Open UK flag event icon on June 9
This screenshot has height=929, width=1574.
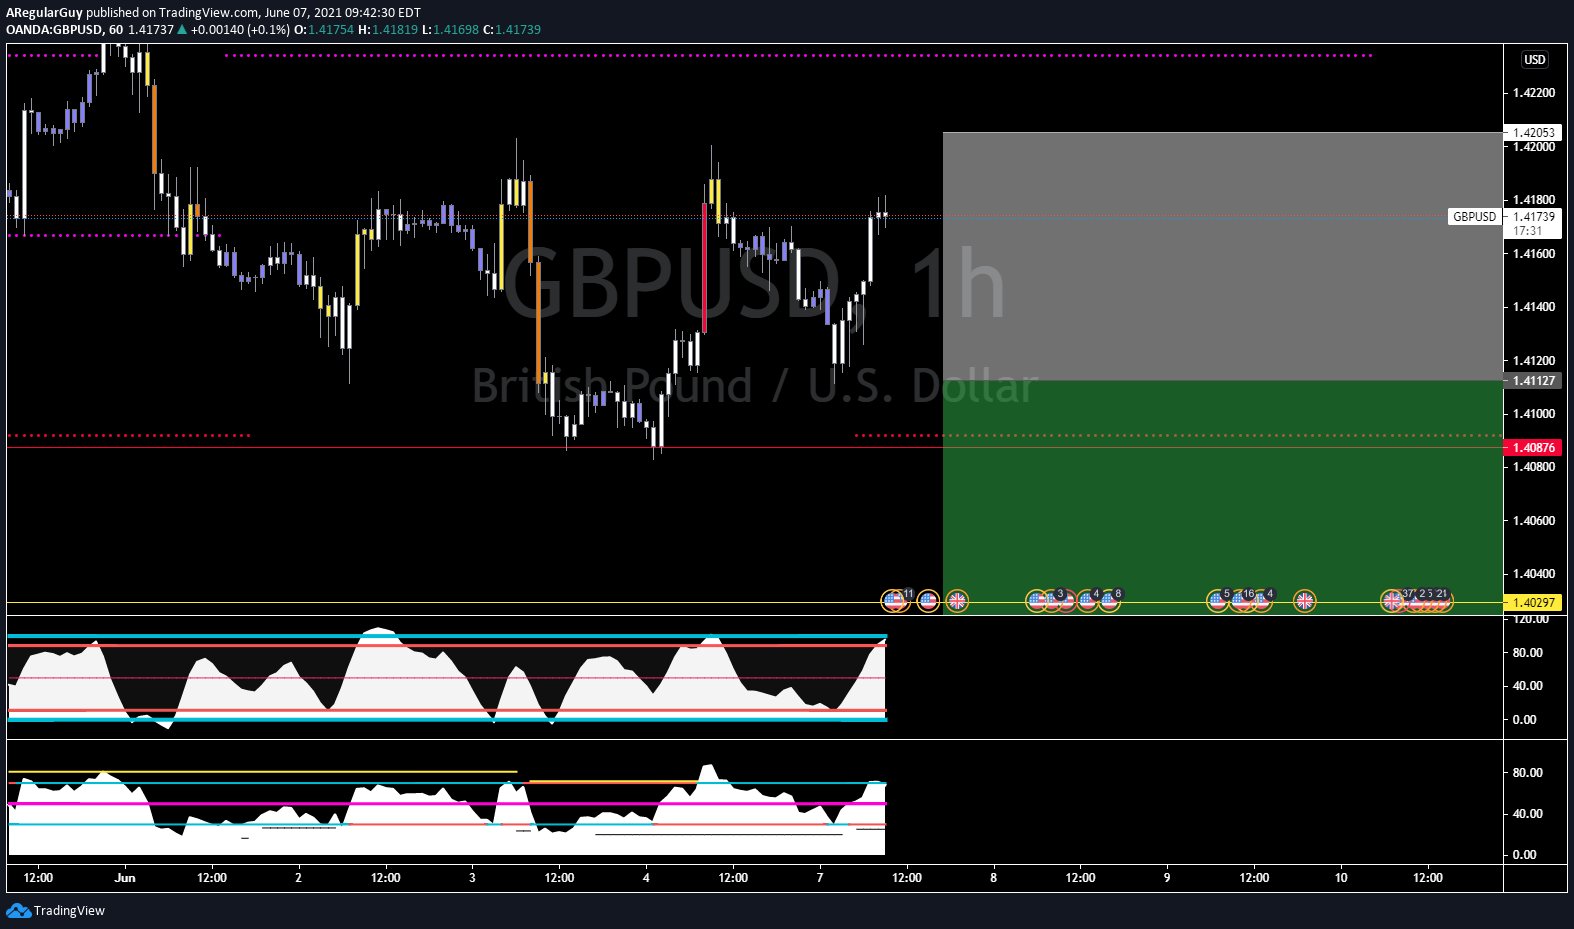point(1304,601)
